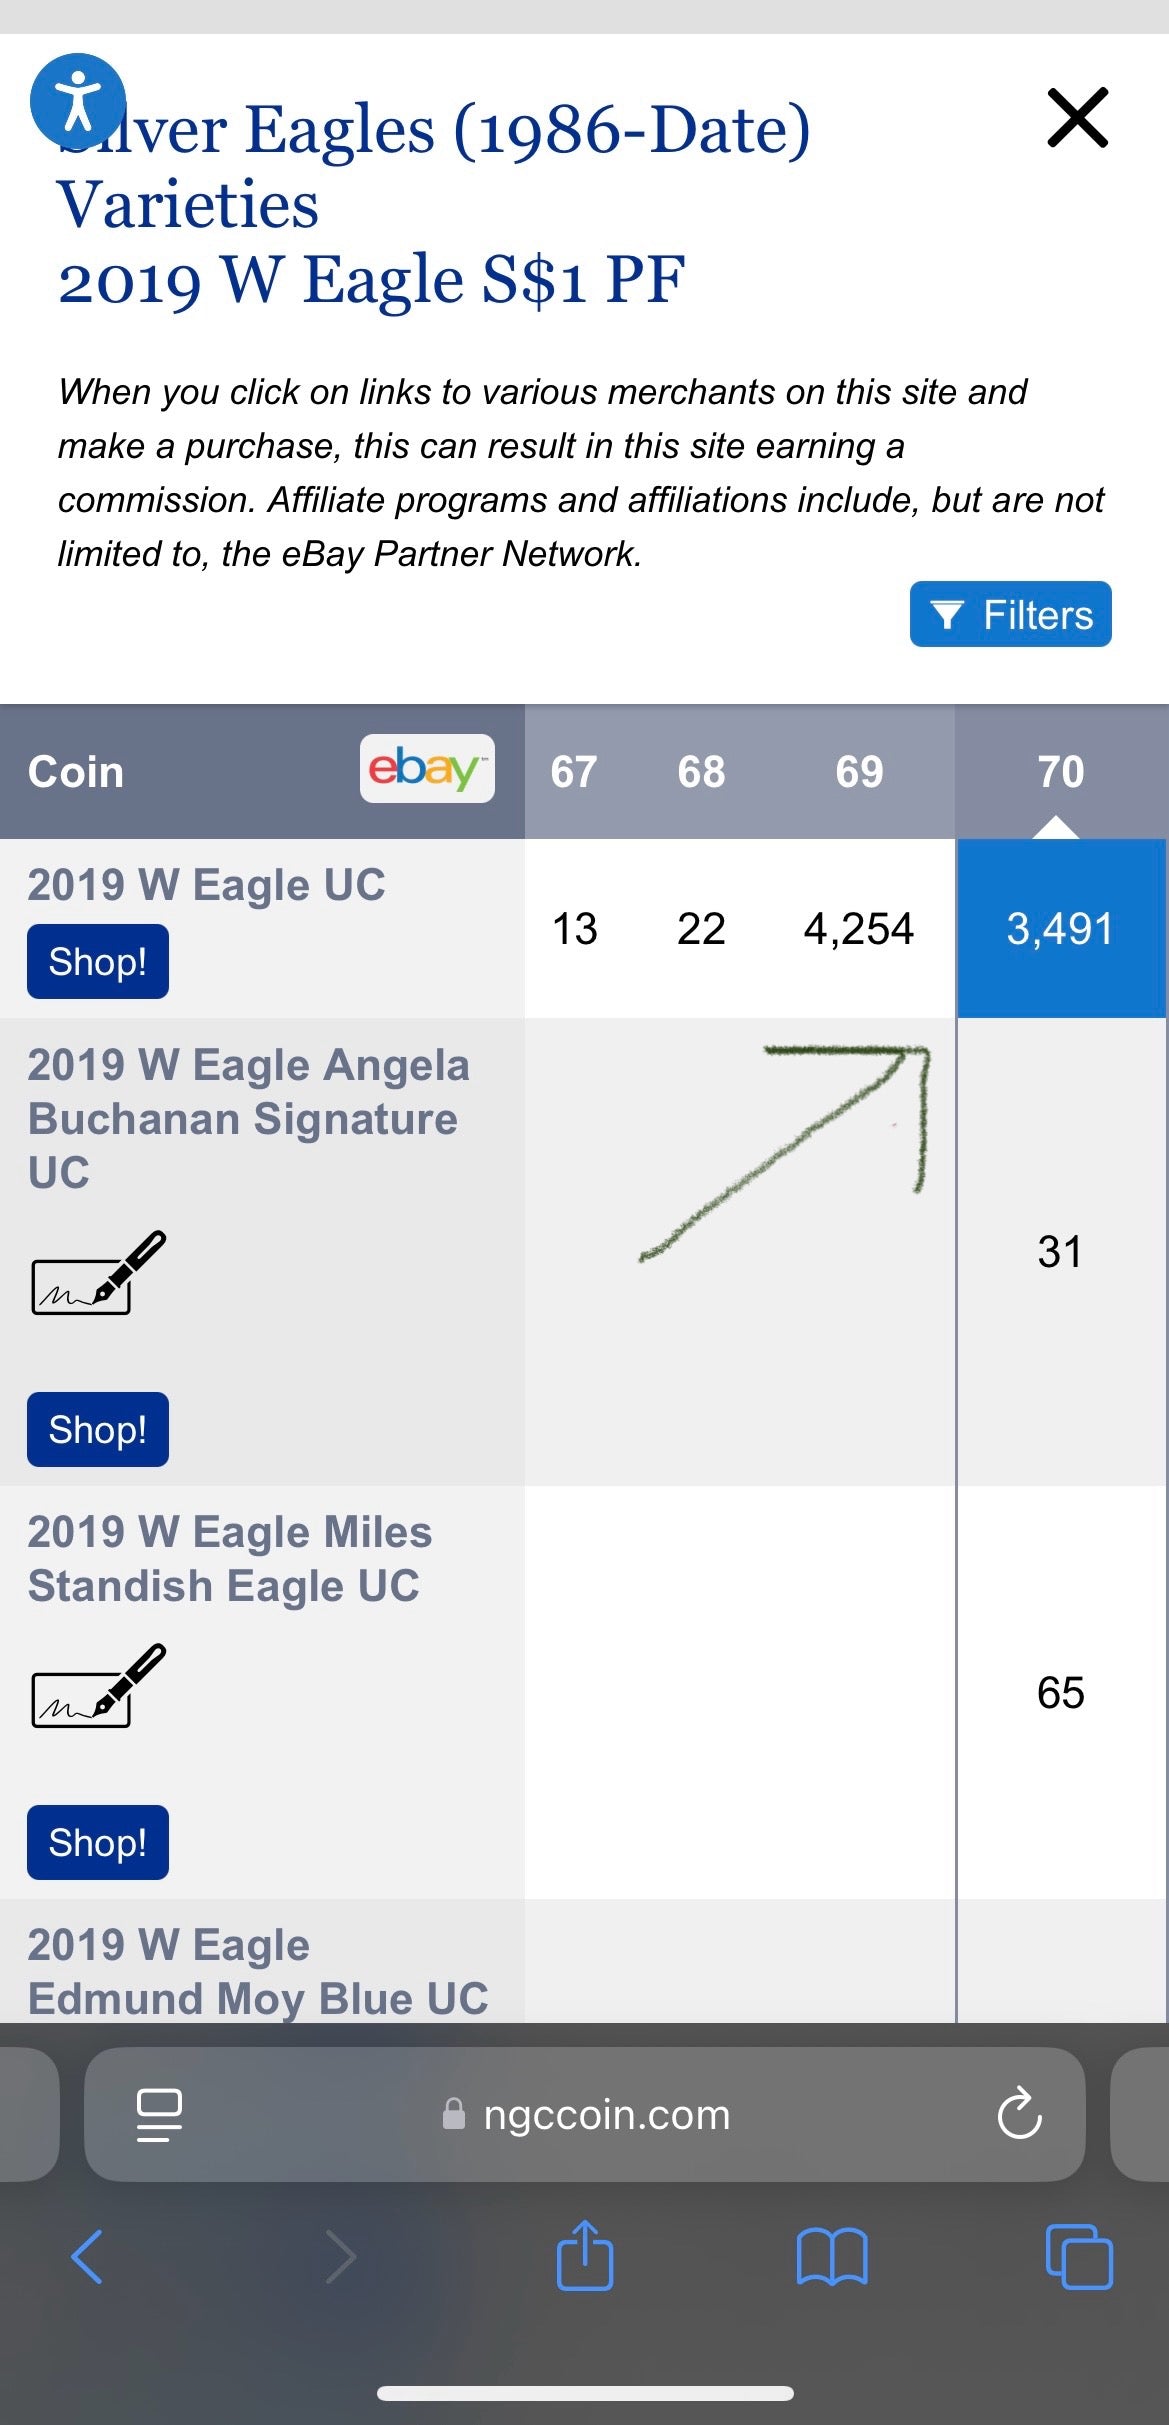
Task: Open Safari bookmarks
Action: tap(832, 2257)
